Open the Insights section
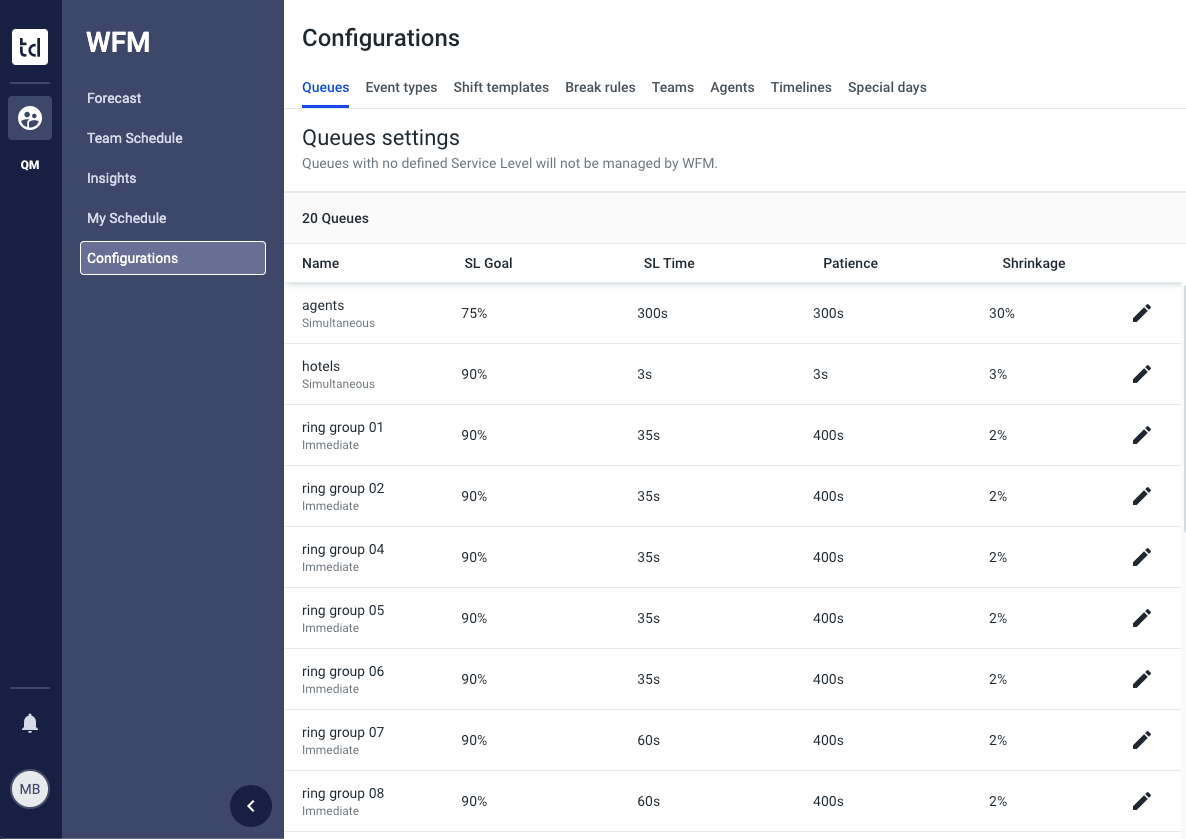 tap(111, 178)
